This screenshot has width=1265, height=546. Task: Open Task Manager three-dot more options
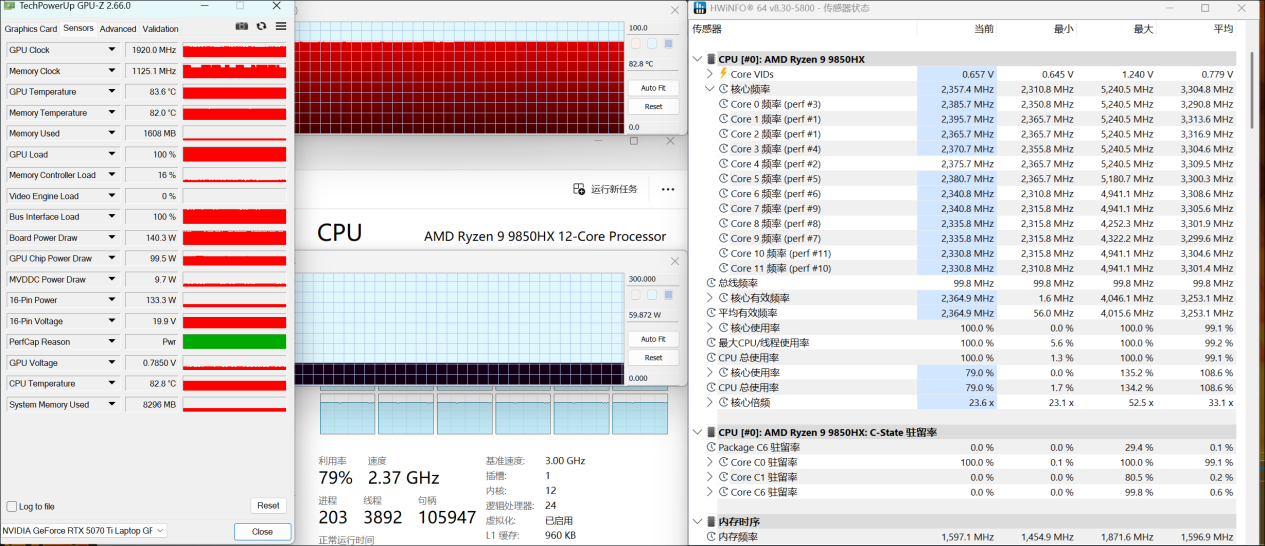(x=667, y=189)
